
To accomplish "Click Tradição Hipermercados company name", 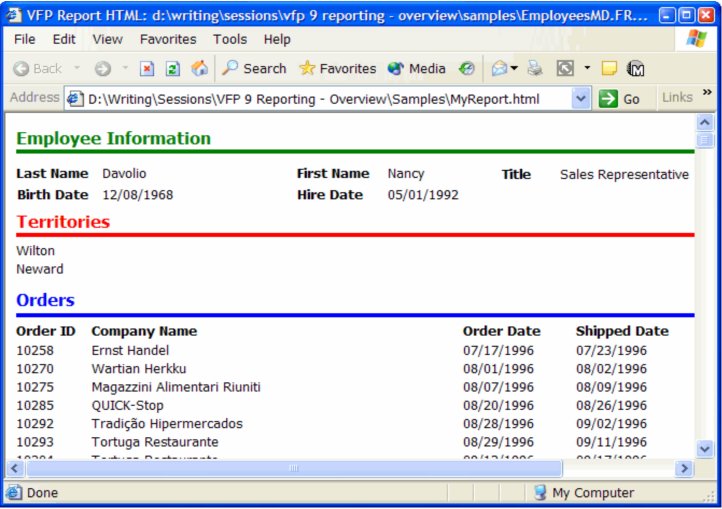I will coord(167,424).
